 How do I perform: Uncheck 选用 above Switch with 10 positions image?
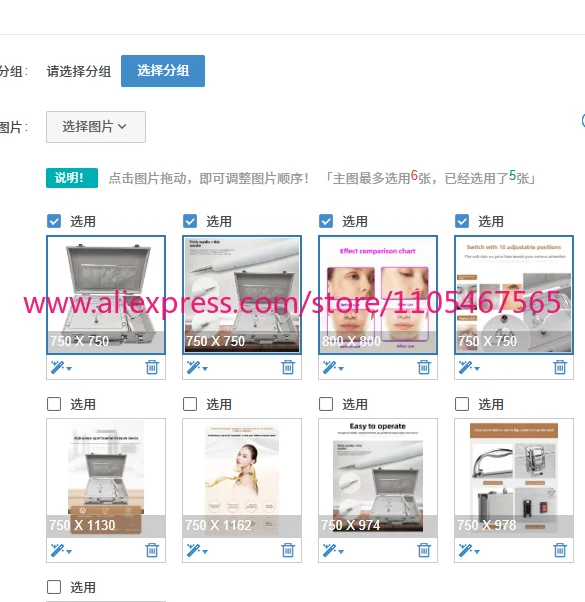coord(462,221)
